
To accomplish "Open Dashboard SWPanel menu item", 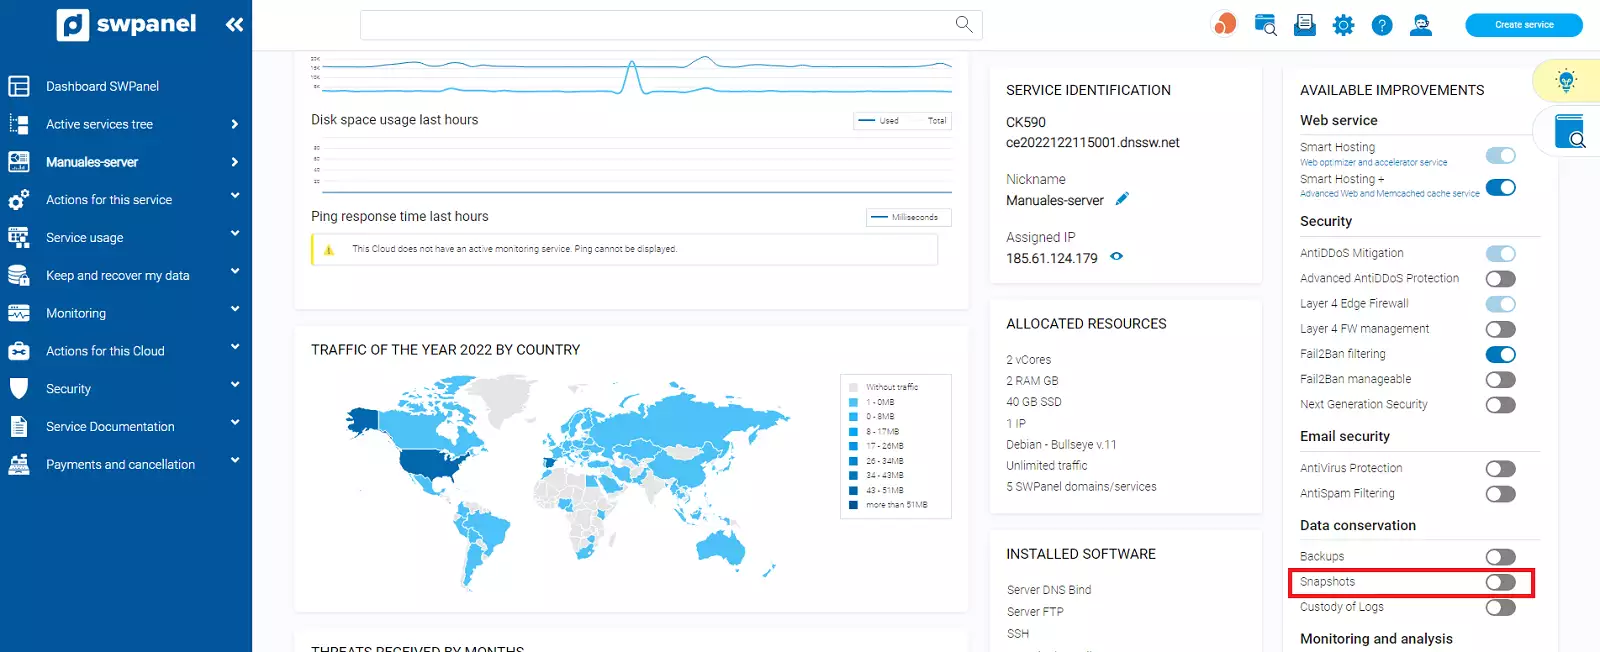I will tap(102, 86).
